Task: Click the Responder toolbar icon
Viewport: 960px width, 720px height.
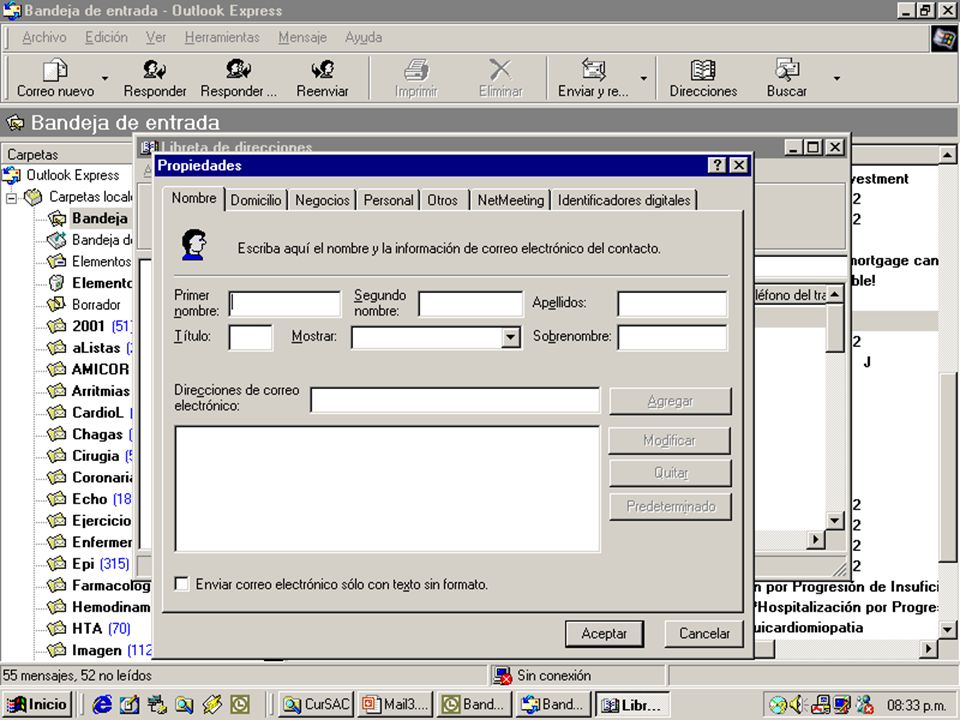Action: pyautogui.click(x=154, y=70)
